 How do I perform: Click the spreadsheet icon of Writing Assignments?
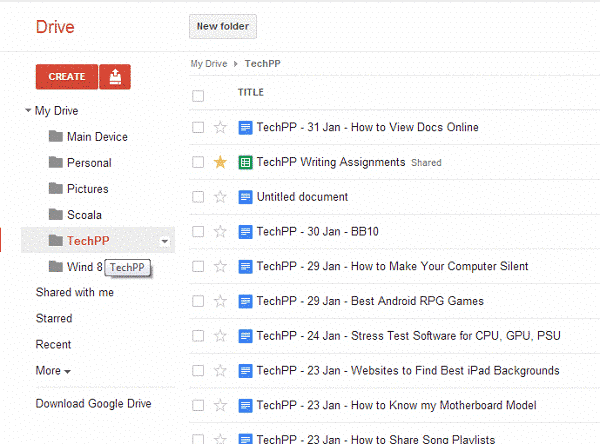click(245, 162)
